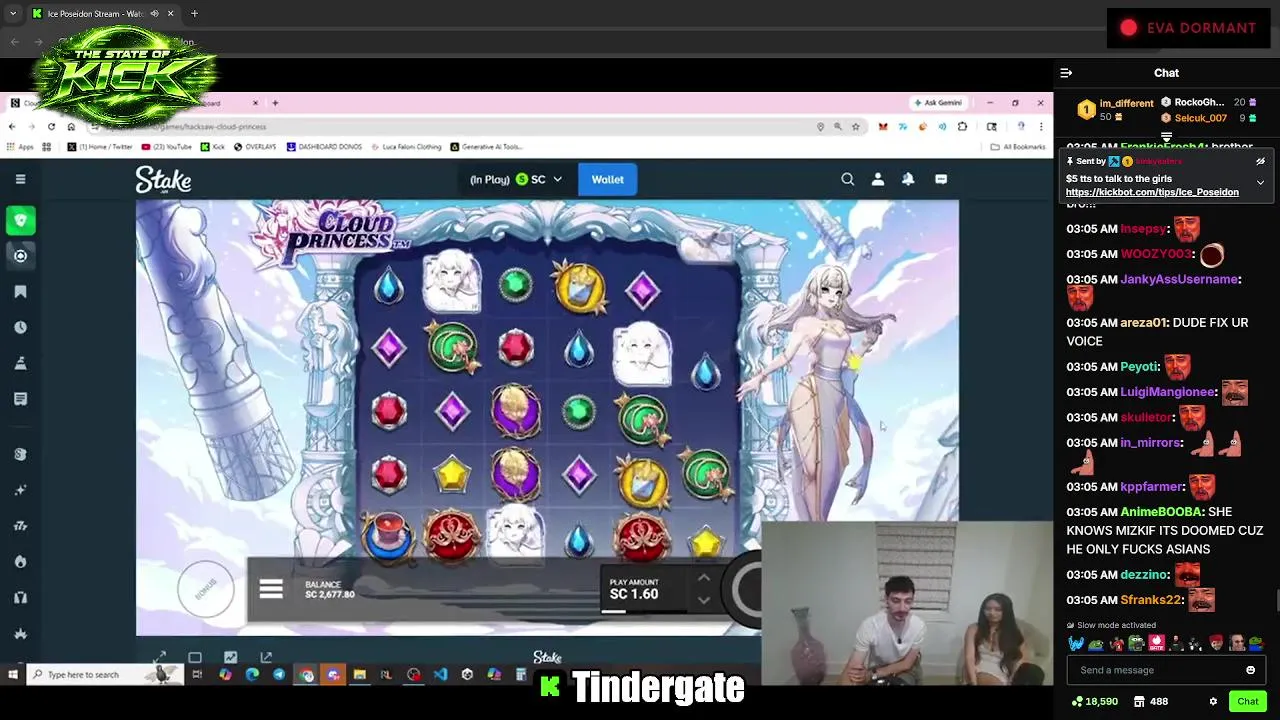
Task: Click the round BONUS button in slot
Action: coord(206,590)
